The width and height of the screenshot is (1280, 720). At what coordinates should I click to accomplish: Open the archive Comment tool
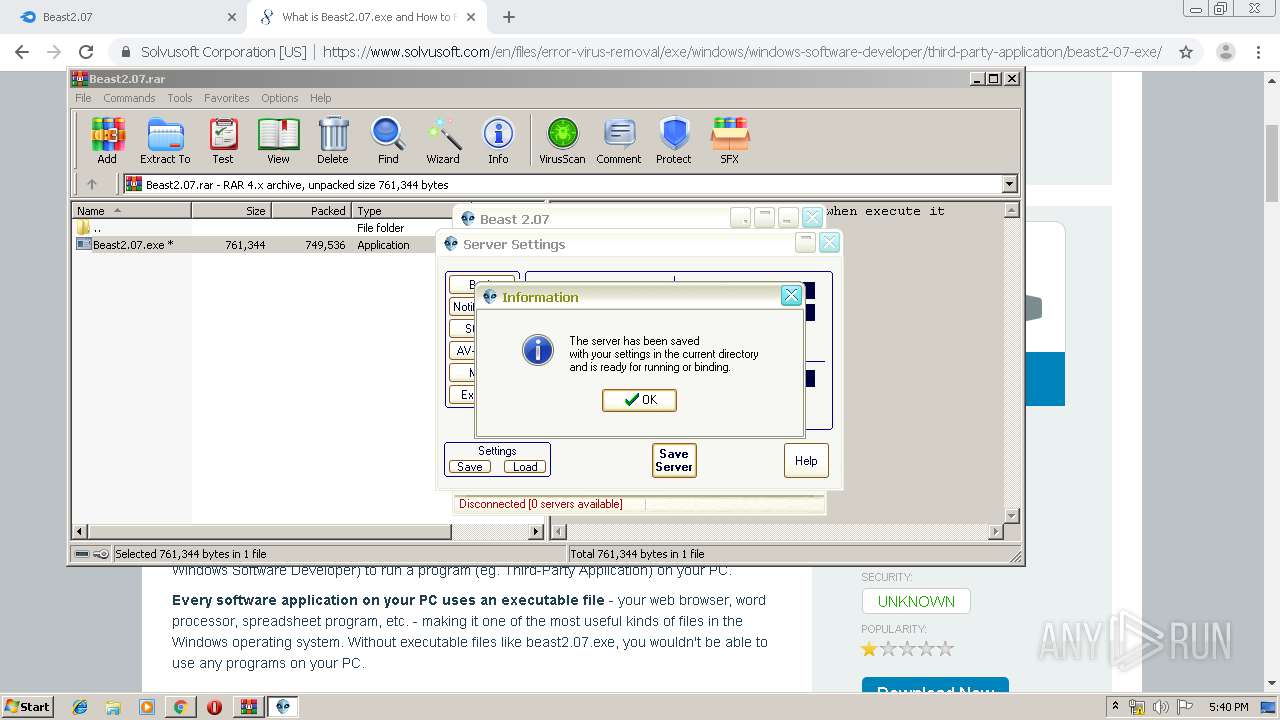(619, 140)
